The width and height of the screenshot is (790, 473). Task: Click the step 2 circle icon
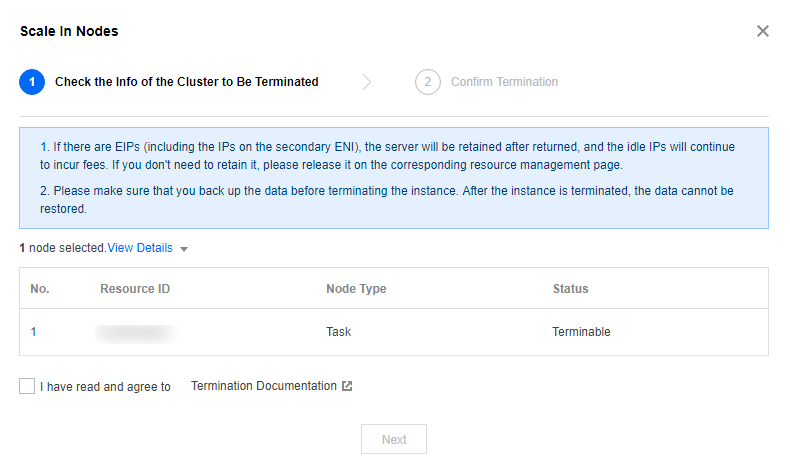[x=428, y=82]
